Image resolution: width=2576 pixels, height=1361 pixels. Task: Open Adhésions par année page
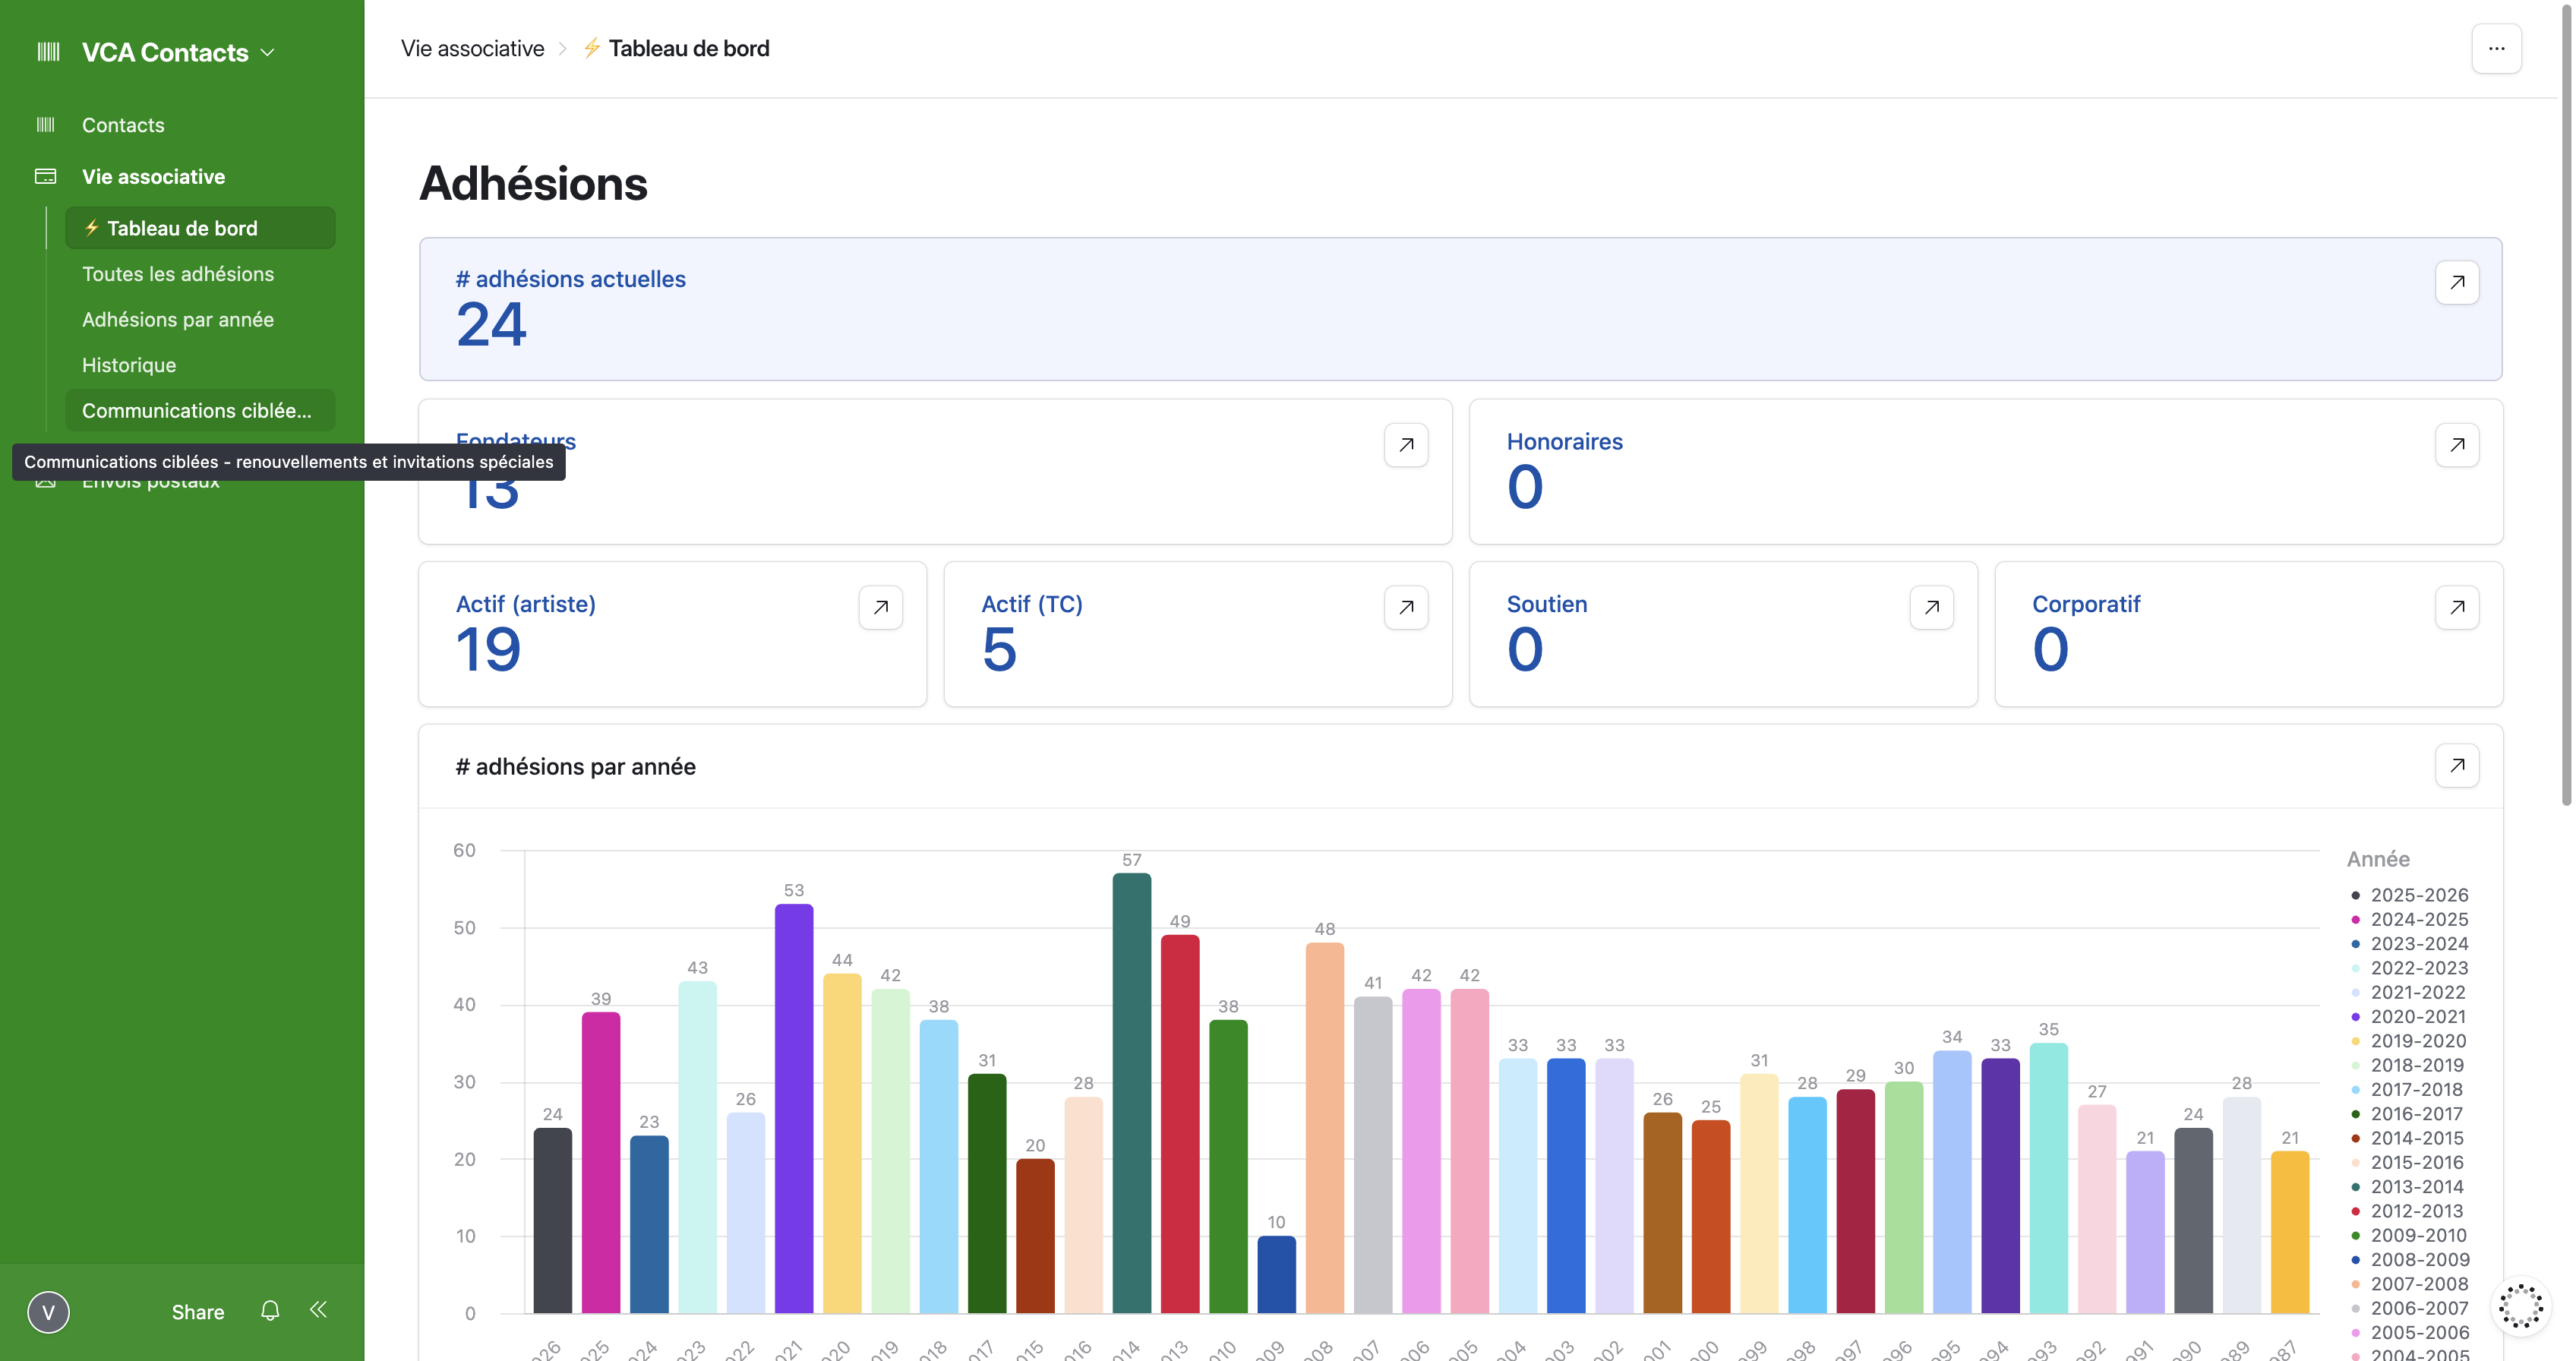[178, 319]
